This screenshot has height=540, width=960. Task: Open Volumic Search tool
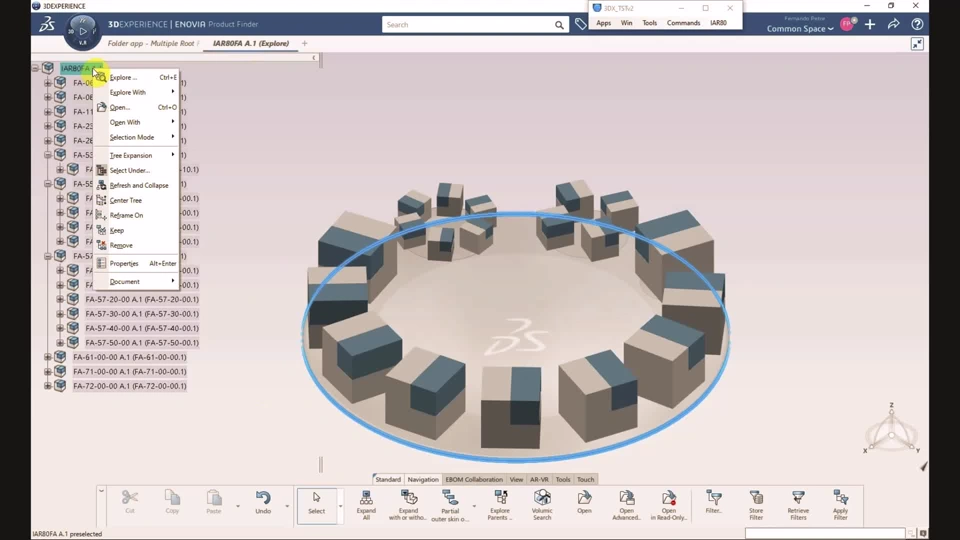click(x=542, y=505)
